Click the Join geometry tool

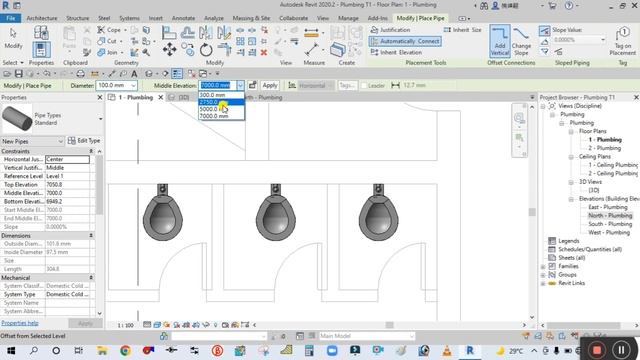click(x=108, y=52)
